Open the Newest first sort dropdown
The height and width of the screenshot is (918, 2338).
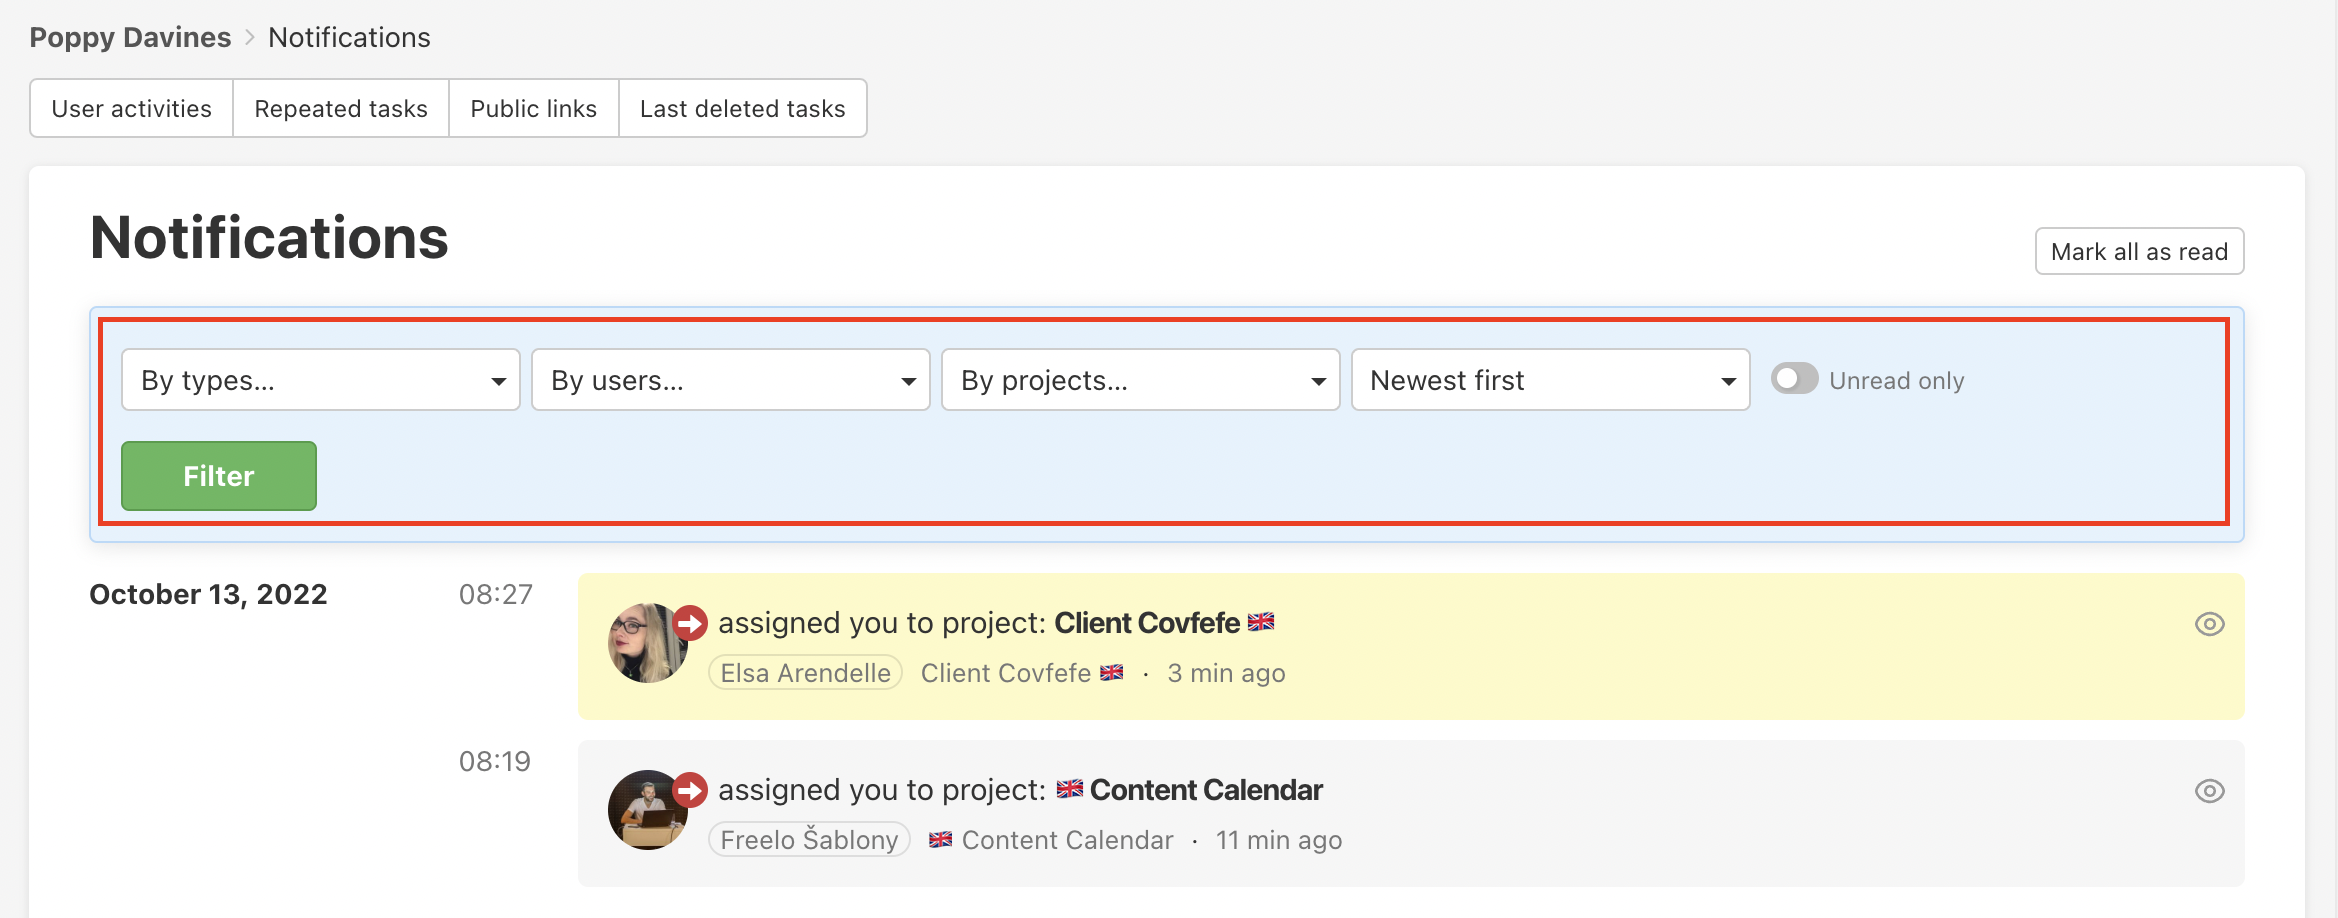click(x=1551, y=380)
